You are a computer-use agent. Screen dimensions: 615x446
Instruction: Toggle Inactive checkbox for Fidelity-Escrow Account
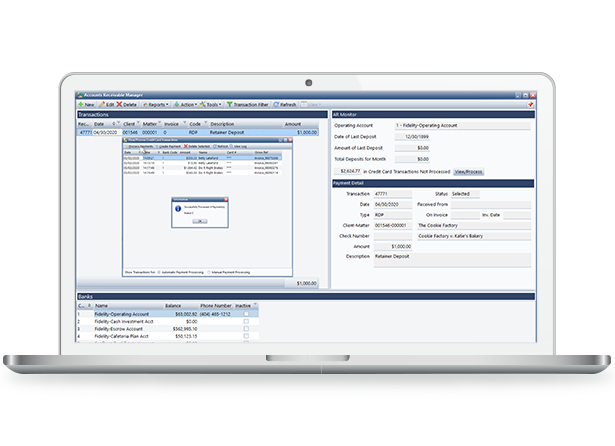tap(246, 327)
